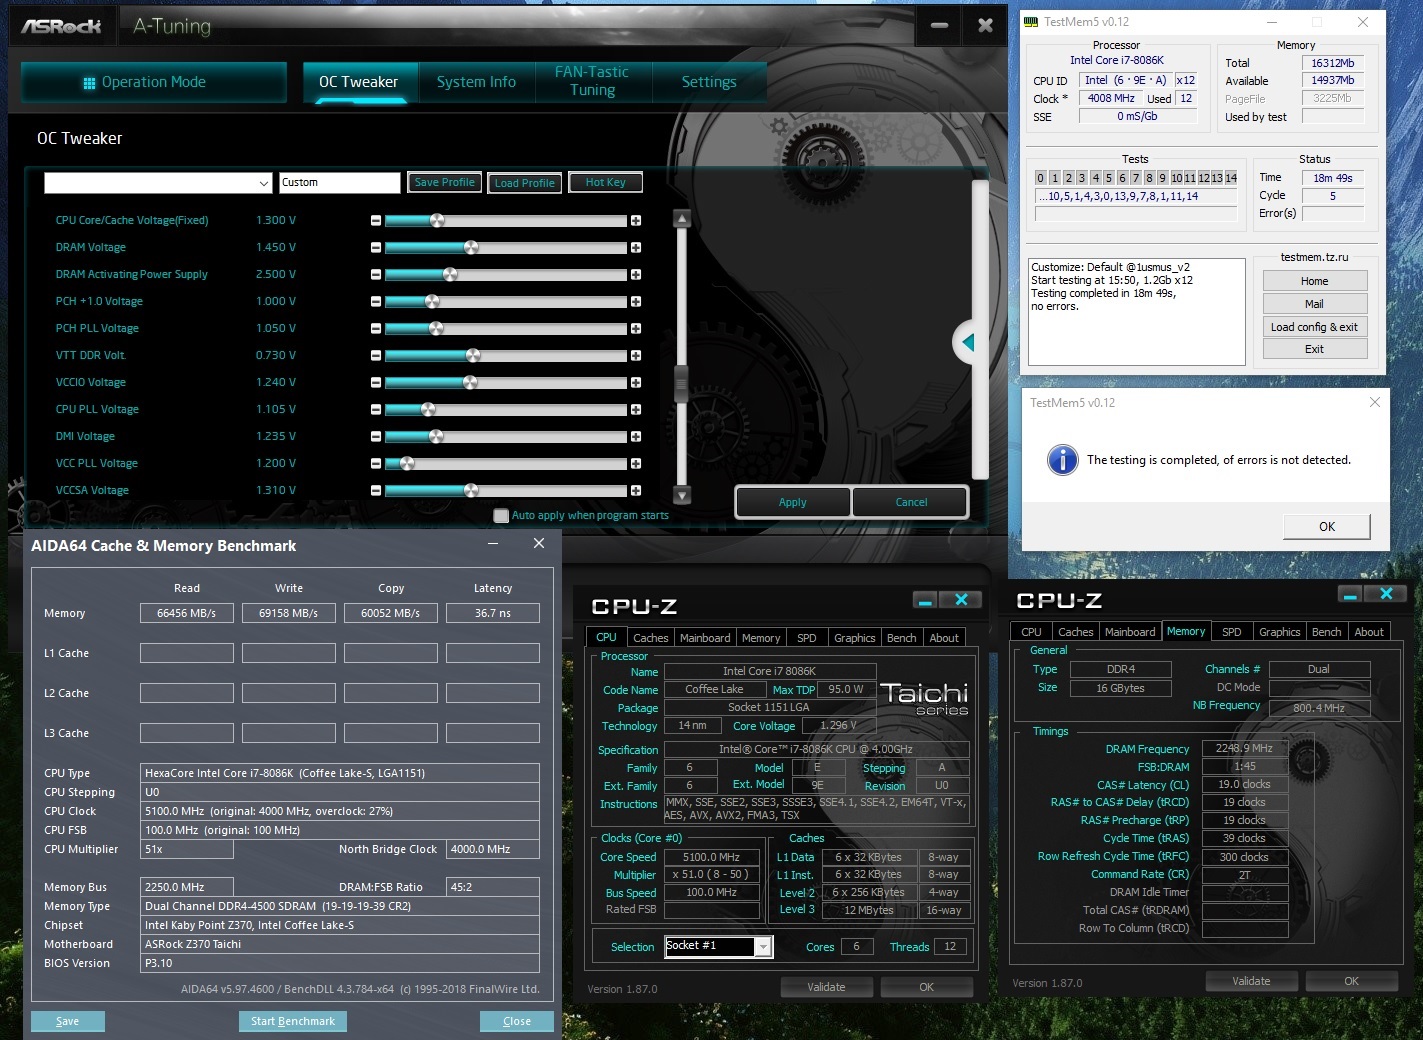Click the minus icon for DRAM Voltage

pos(376,247)
